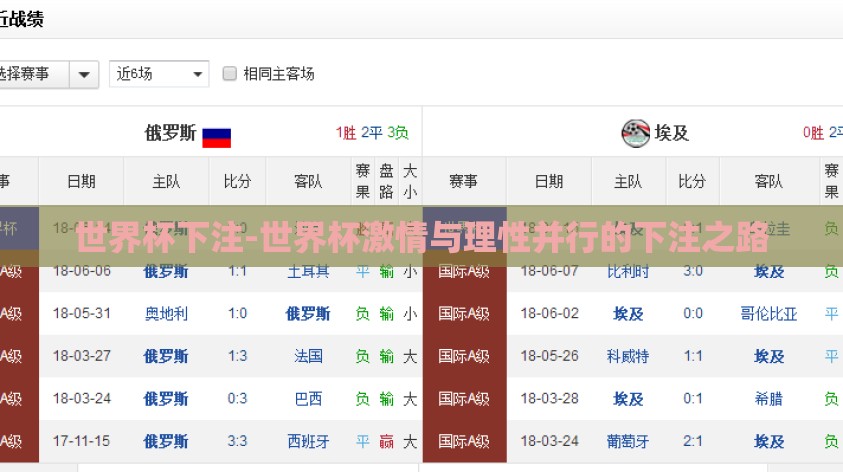Viewport: 843px width, 472px height.
Task: Open 土耳其 team link in 18-06-06 row
Action: click(x=308, y=271)
